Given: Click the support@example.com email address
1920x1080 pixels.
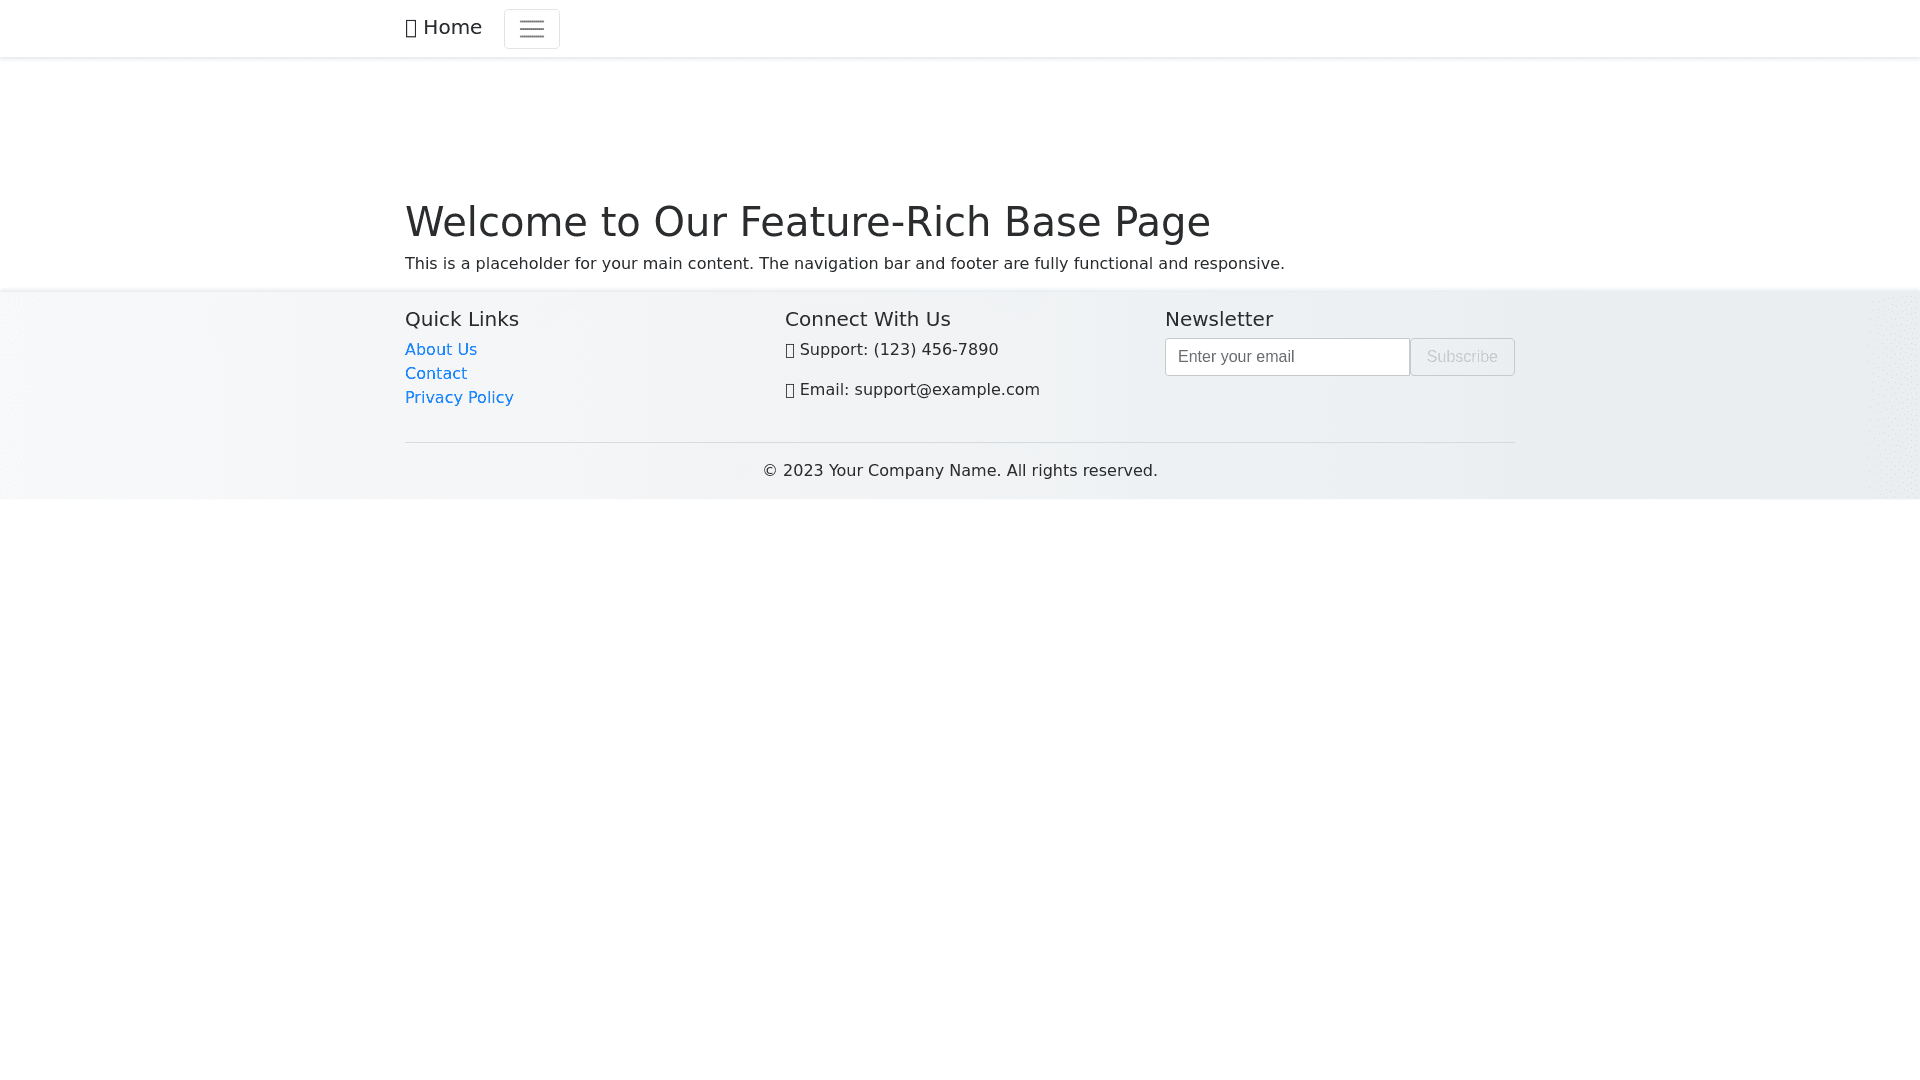Looking at the screenshot, I should pos(946,390).
